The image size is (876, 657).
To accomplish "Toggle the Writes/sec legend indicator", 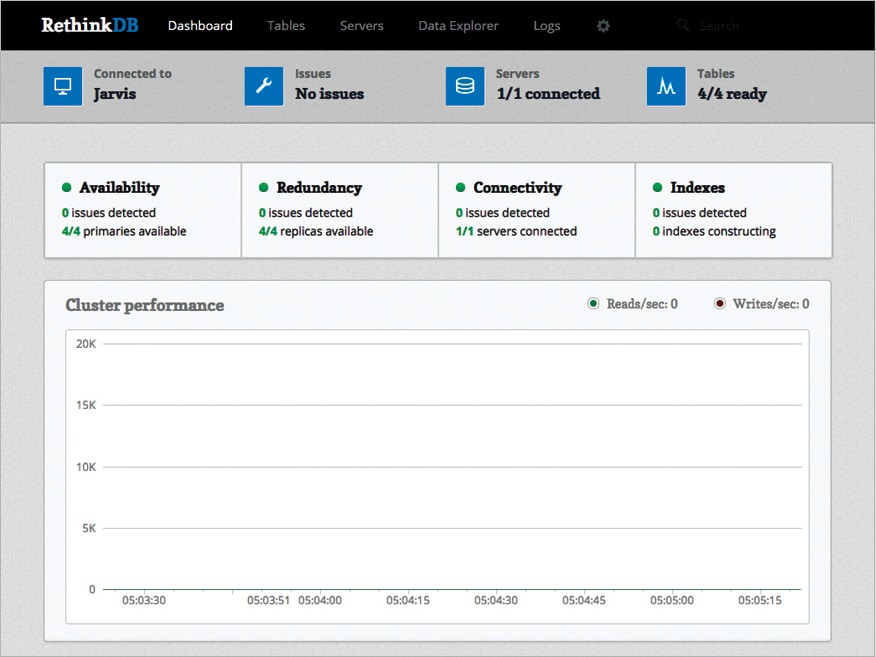I will tap(720, 304).
